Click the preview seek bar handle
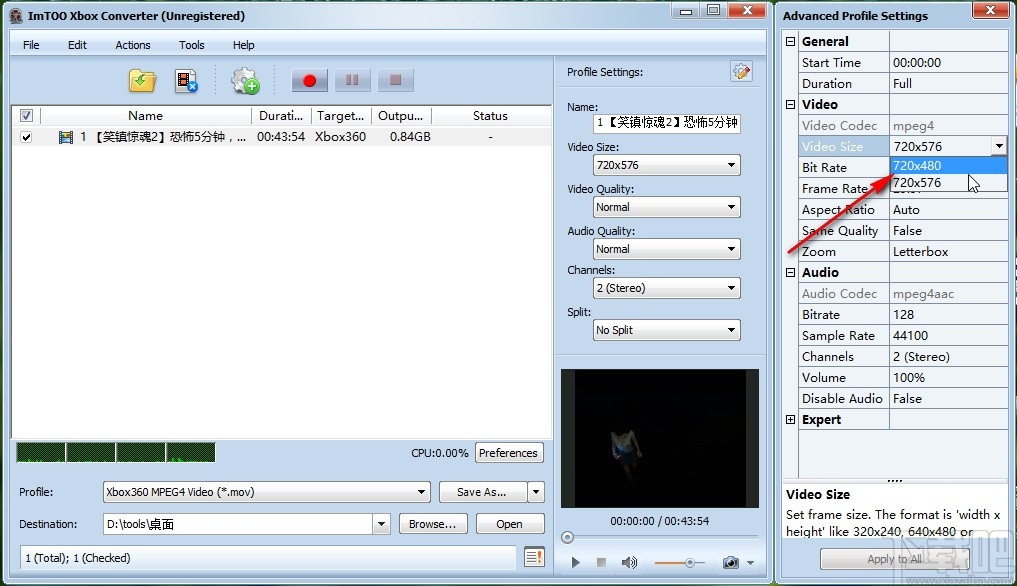The height and width of the screenshot is (586, 1017). (568, 537)
